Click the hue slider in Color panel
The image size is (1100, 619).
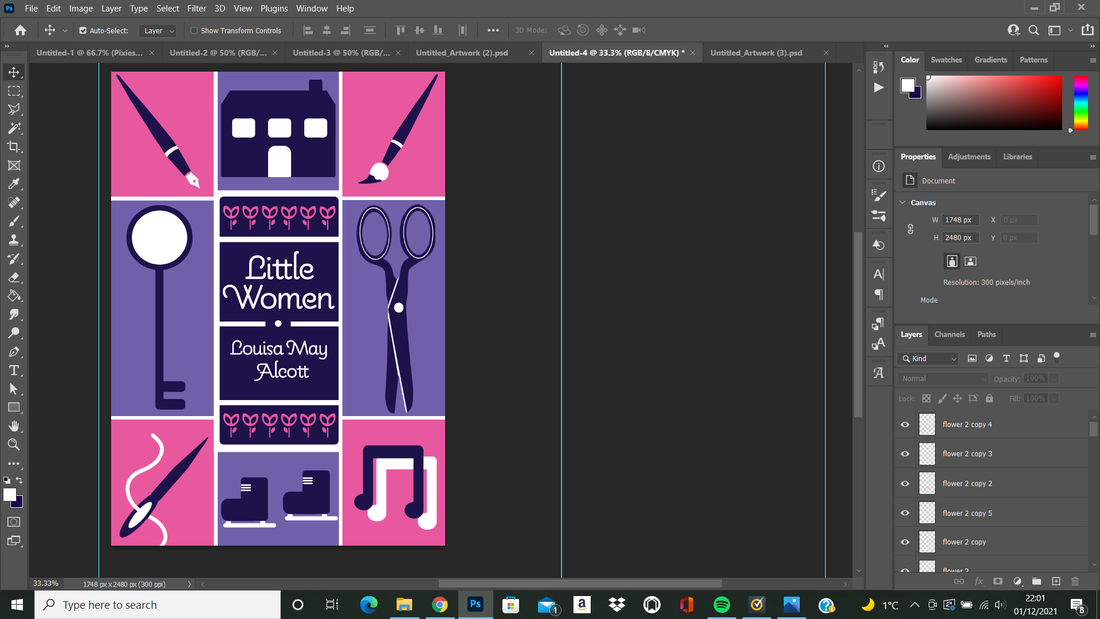pos(1081,102)
